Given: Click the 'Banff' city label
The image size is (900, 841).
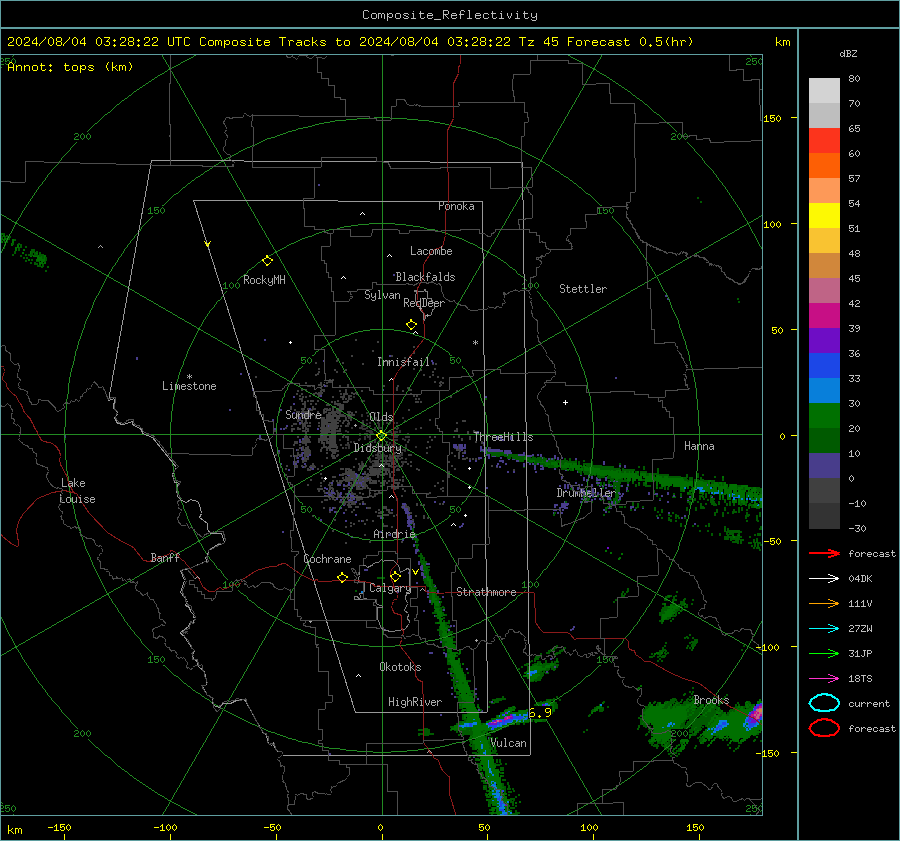Looking at the screenshot, I should point(165,558).
